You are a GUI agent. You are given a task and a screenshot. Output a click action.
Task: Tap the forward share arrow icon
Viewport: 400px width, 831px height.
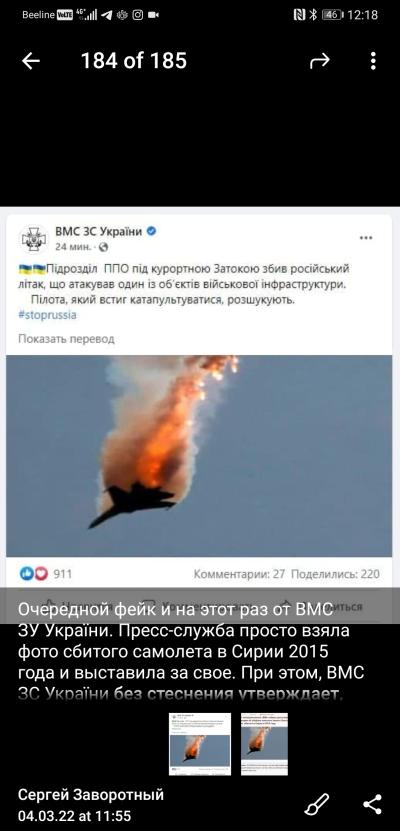point(319,61)
